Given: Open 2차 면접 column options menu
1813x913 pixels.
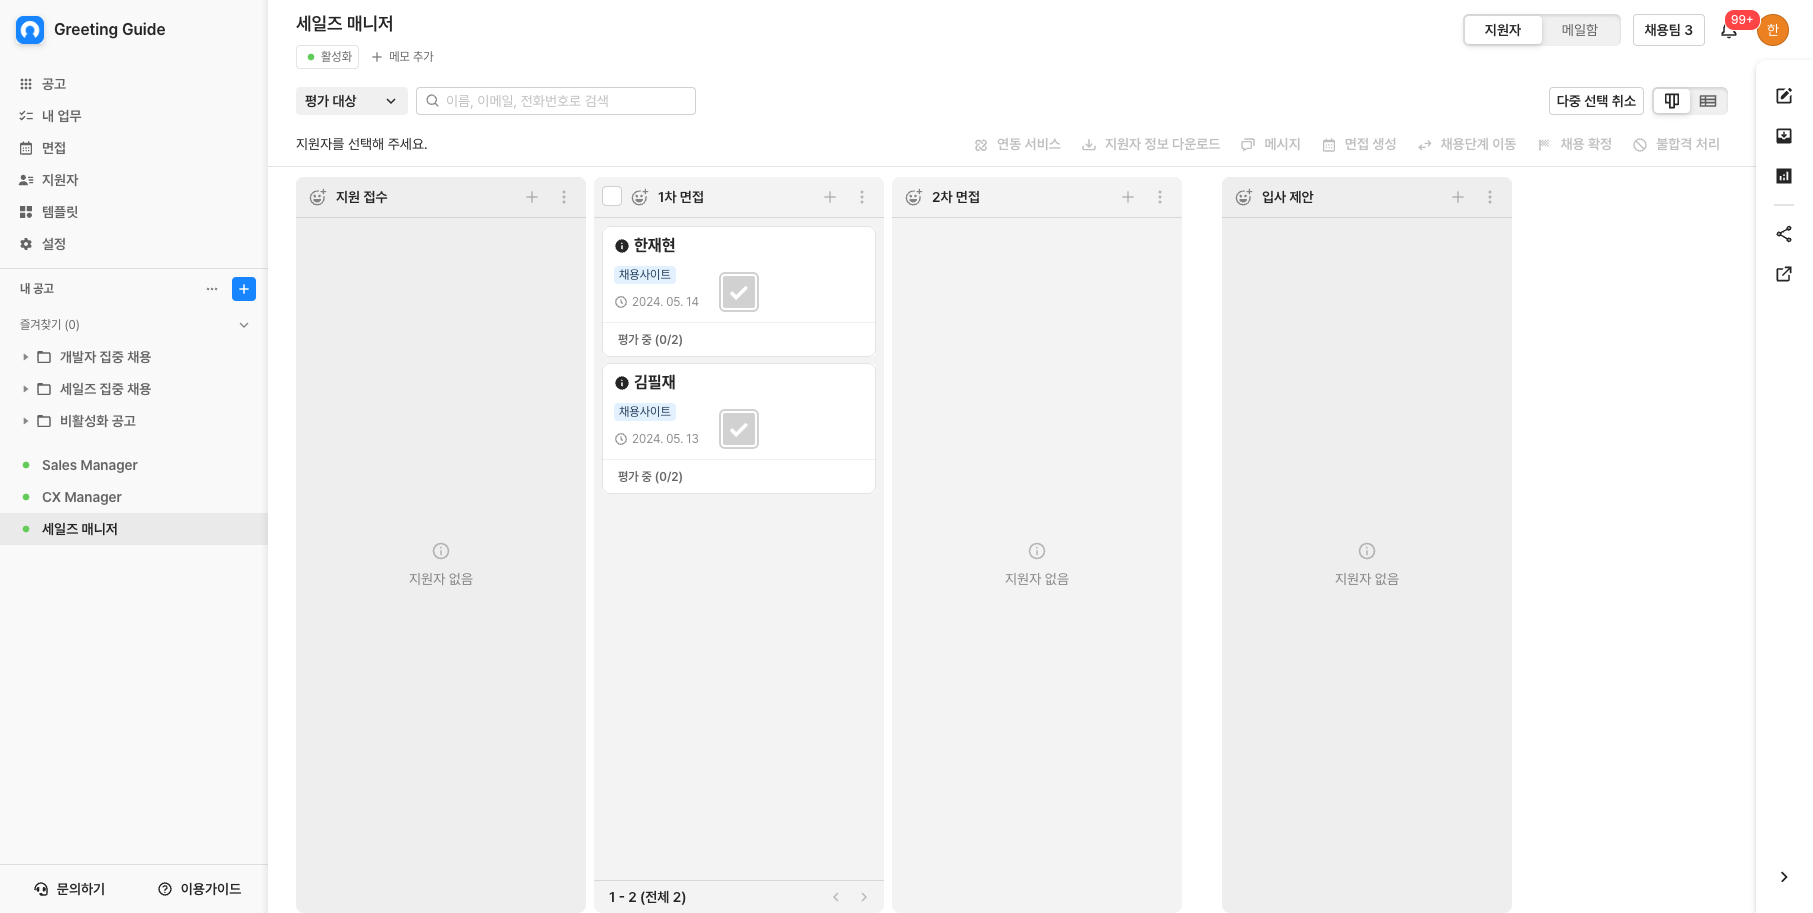Looking at the screenshot, I should click(1160, 197).
